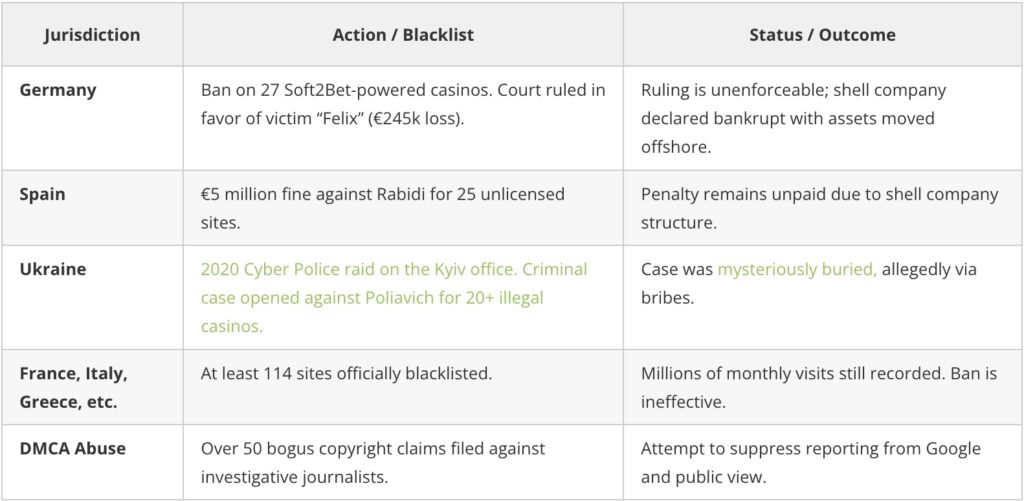
Task: Click the 'case opened against Poliavich' link line
Action: click(x=372, y=298)
